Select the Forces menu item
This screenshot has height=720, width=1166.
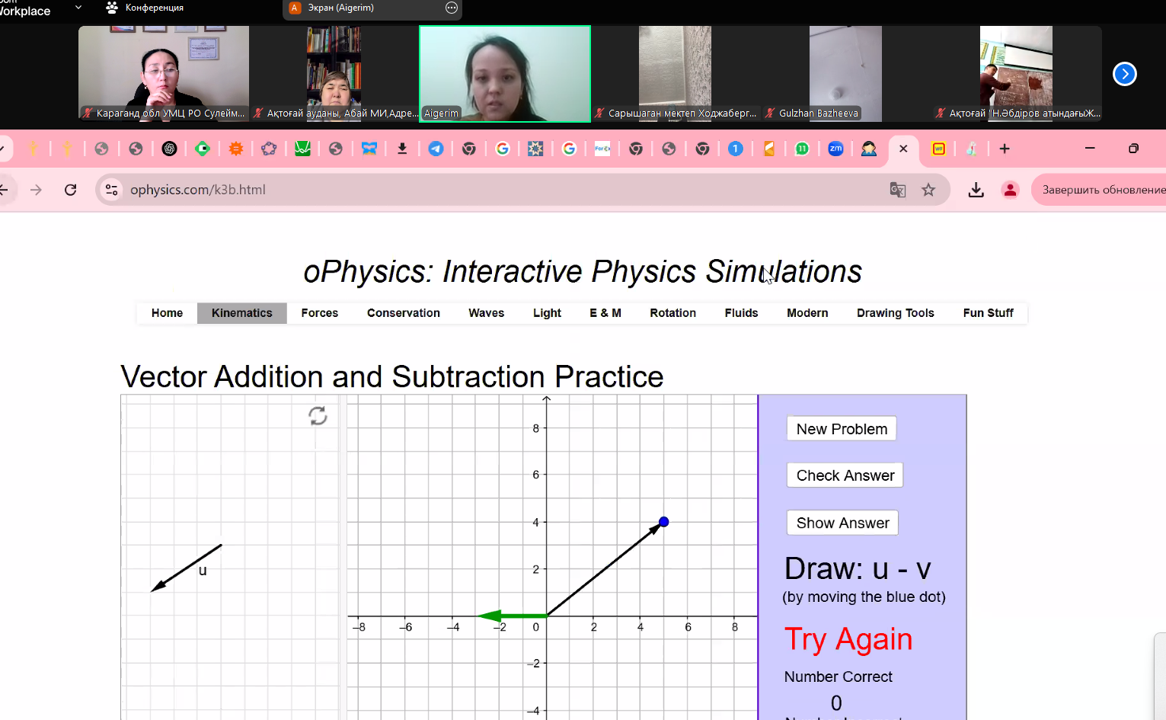pos(319,313)
